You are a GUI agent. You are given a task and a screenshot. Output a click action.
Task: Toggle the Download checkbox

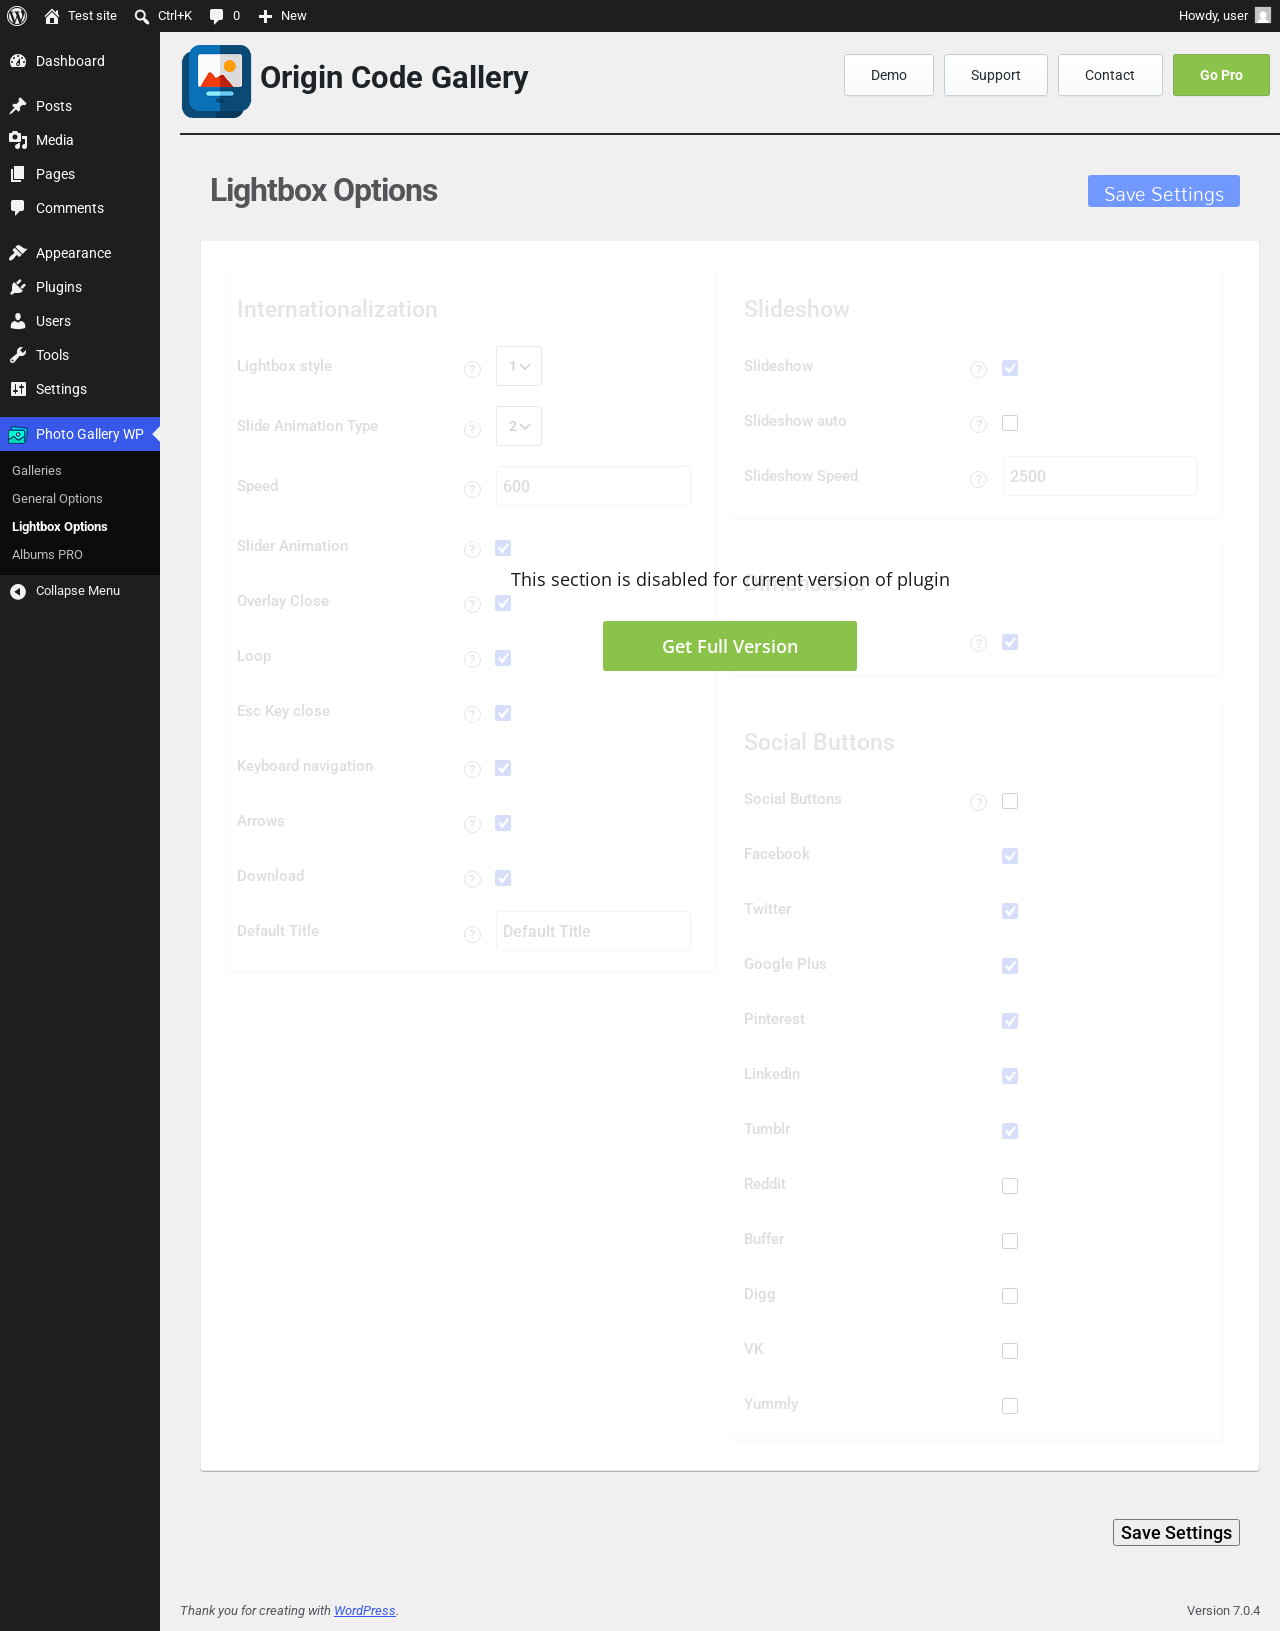click(x=503, y=878)
